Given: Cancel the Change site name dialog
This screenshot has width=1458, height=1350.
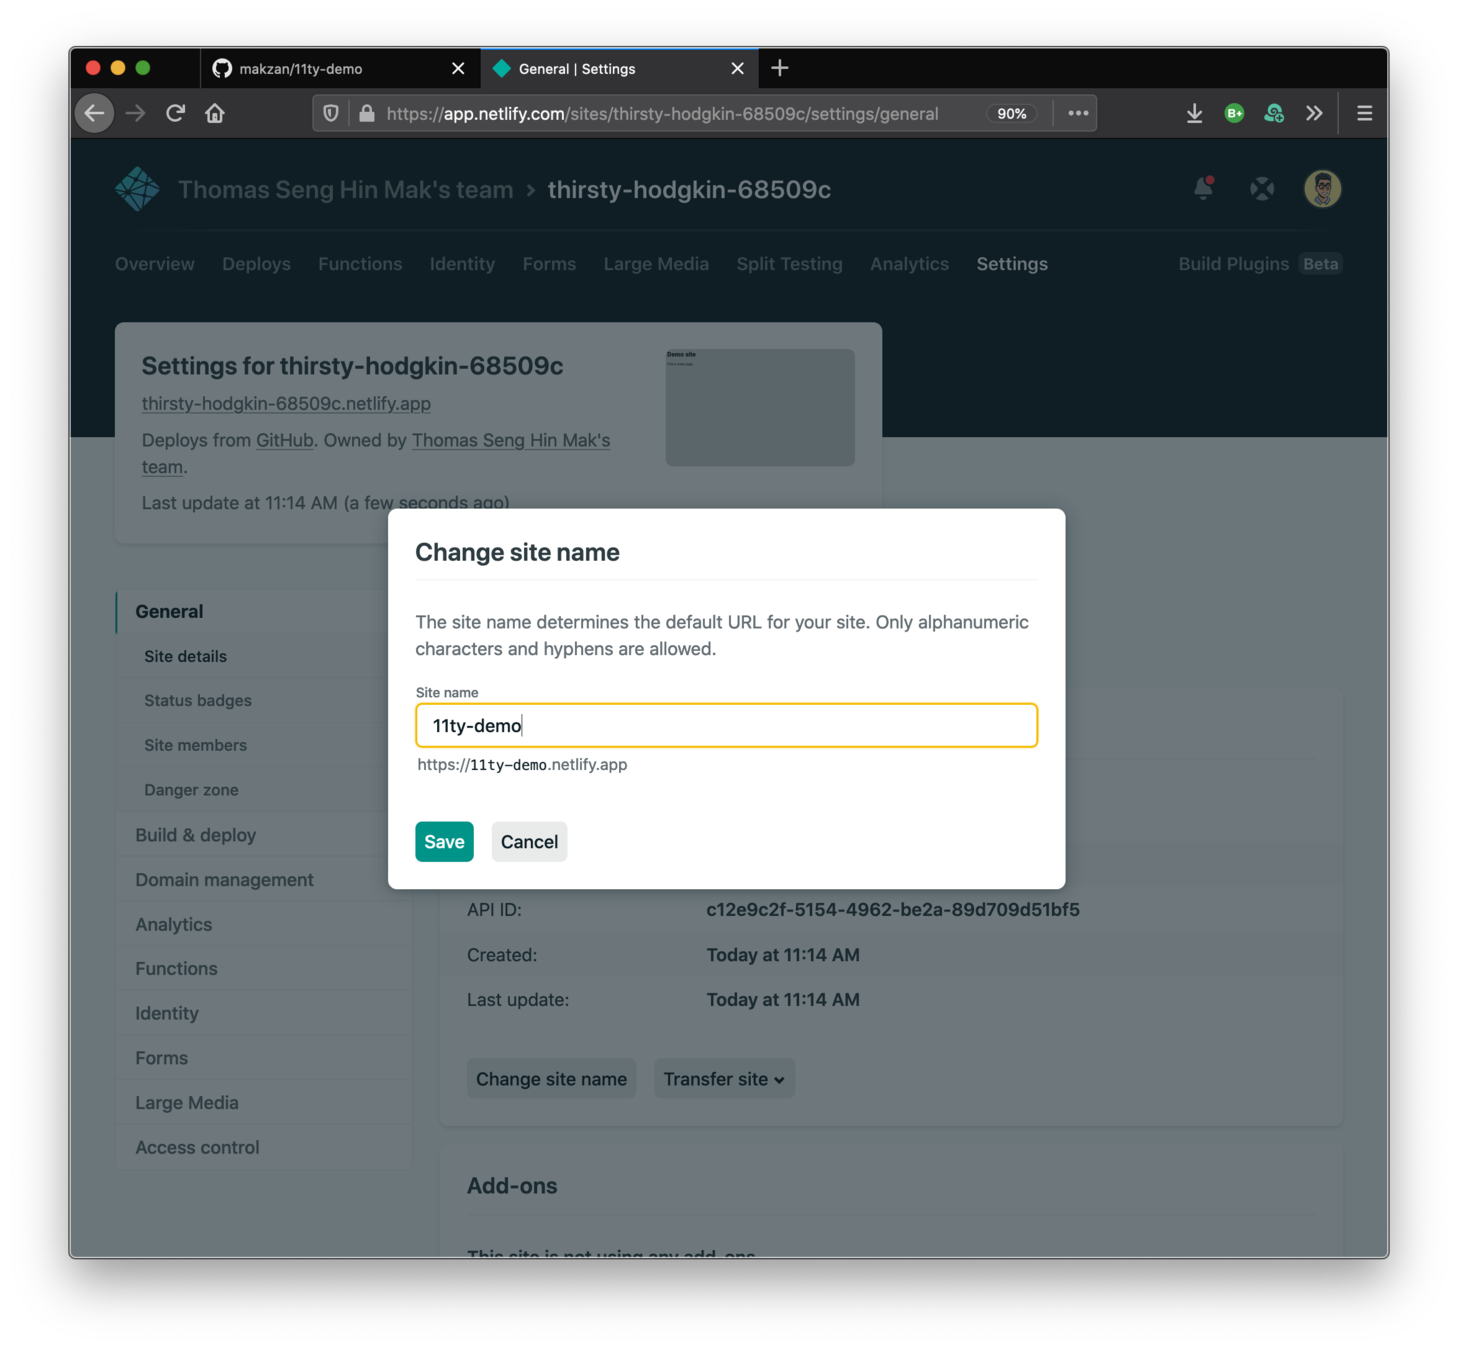Looking at the screenshot, I should 529,842.
